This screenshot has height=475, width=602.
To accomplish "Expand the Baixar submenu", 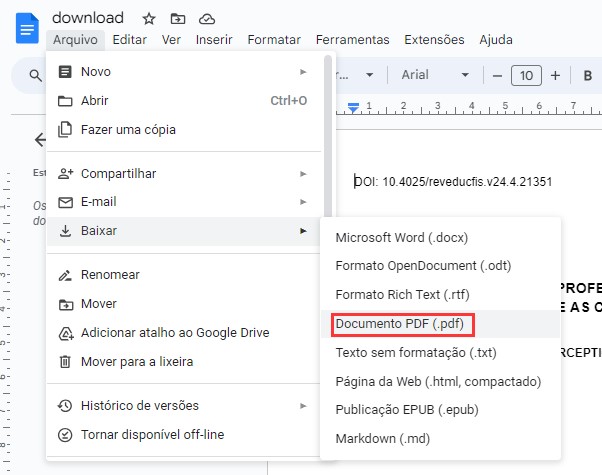I will click(184, 231).
